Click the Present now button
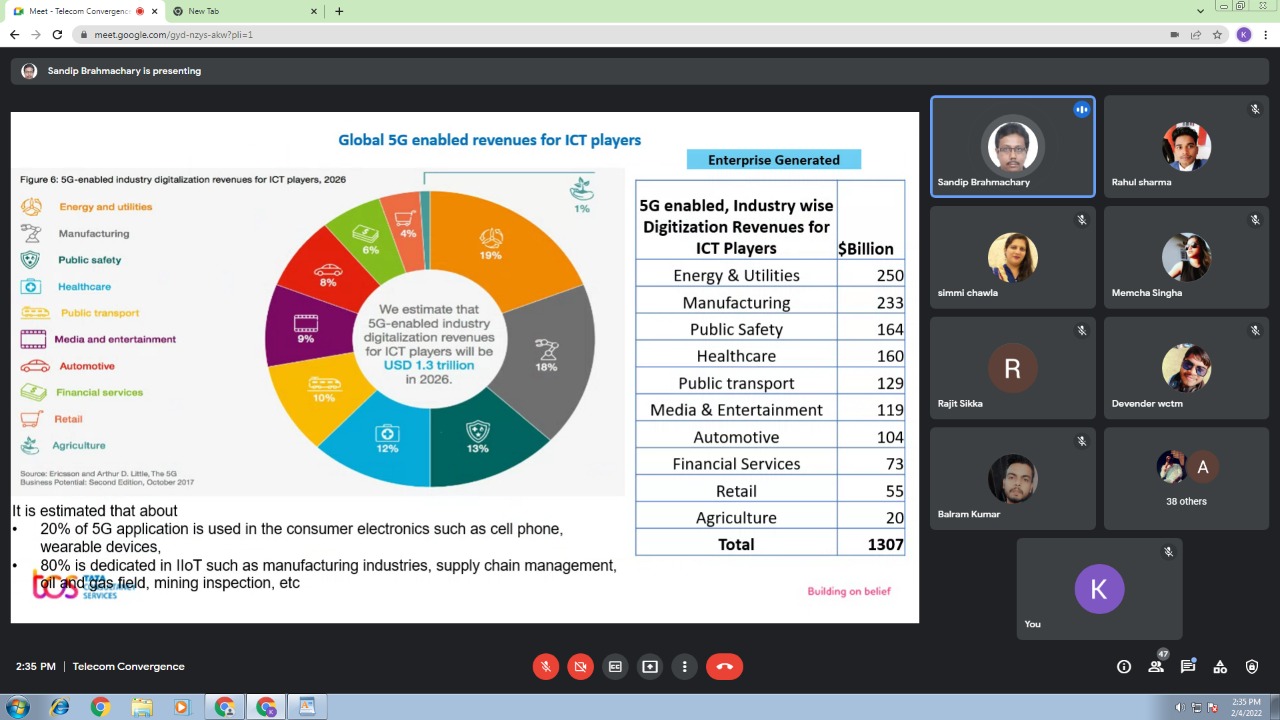 tap(650, 667)
